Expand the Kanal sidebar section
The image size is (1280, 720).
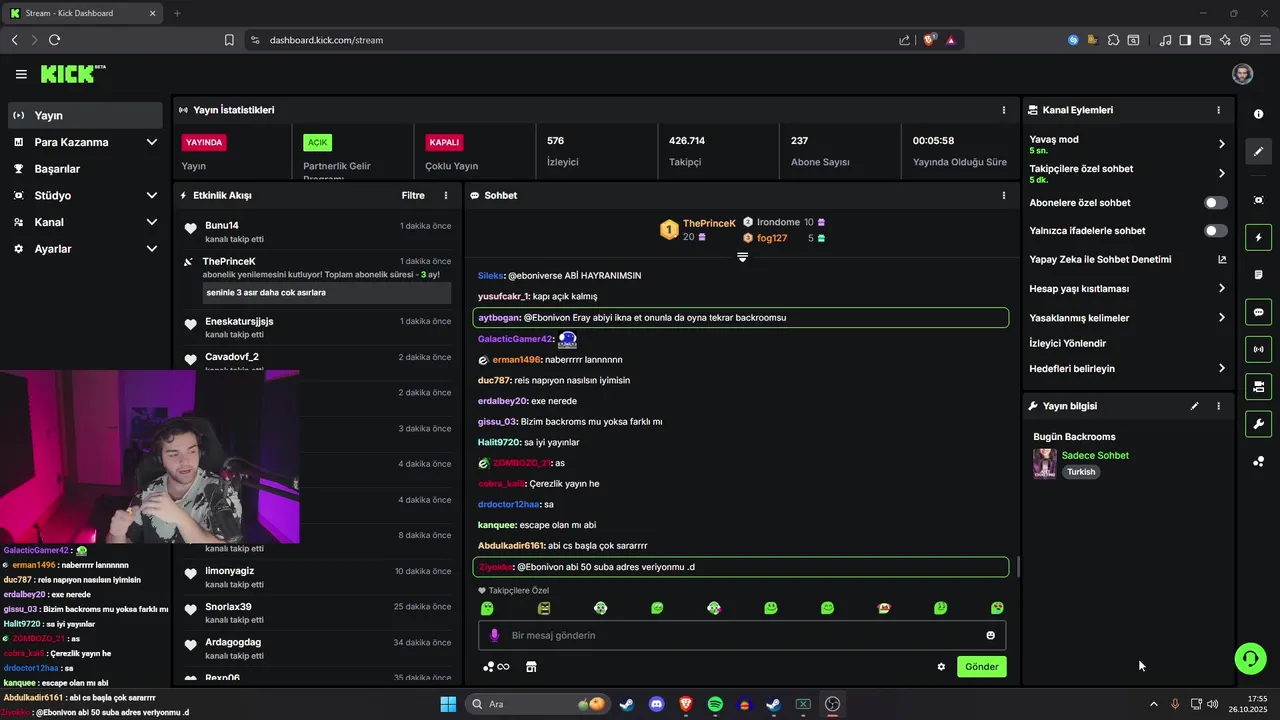[151, 222]
